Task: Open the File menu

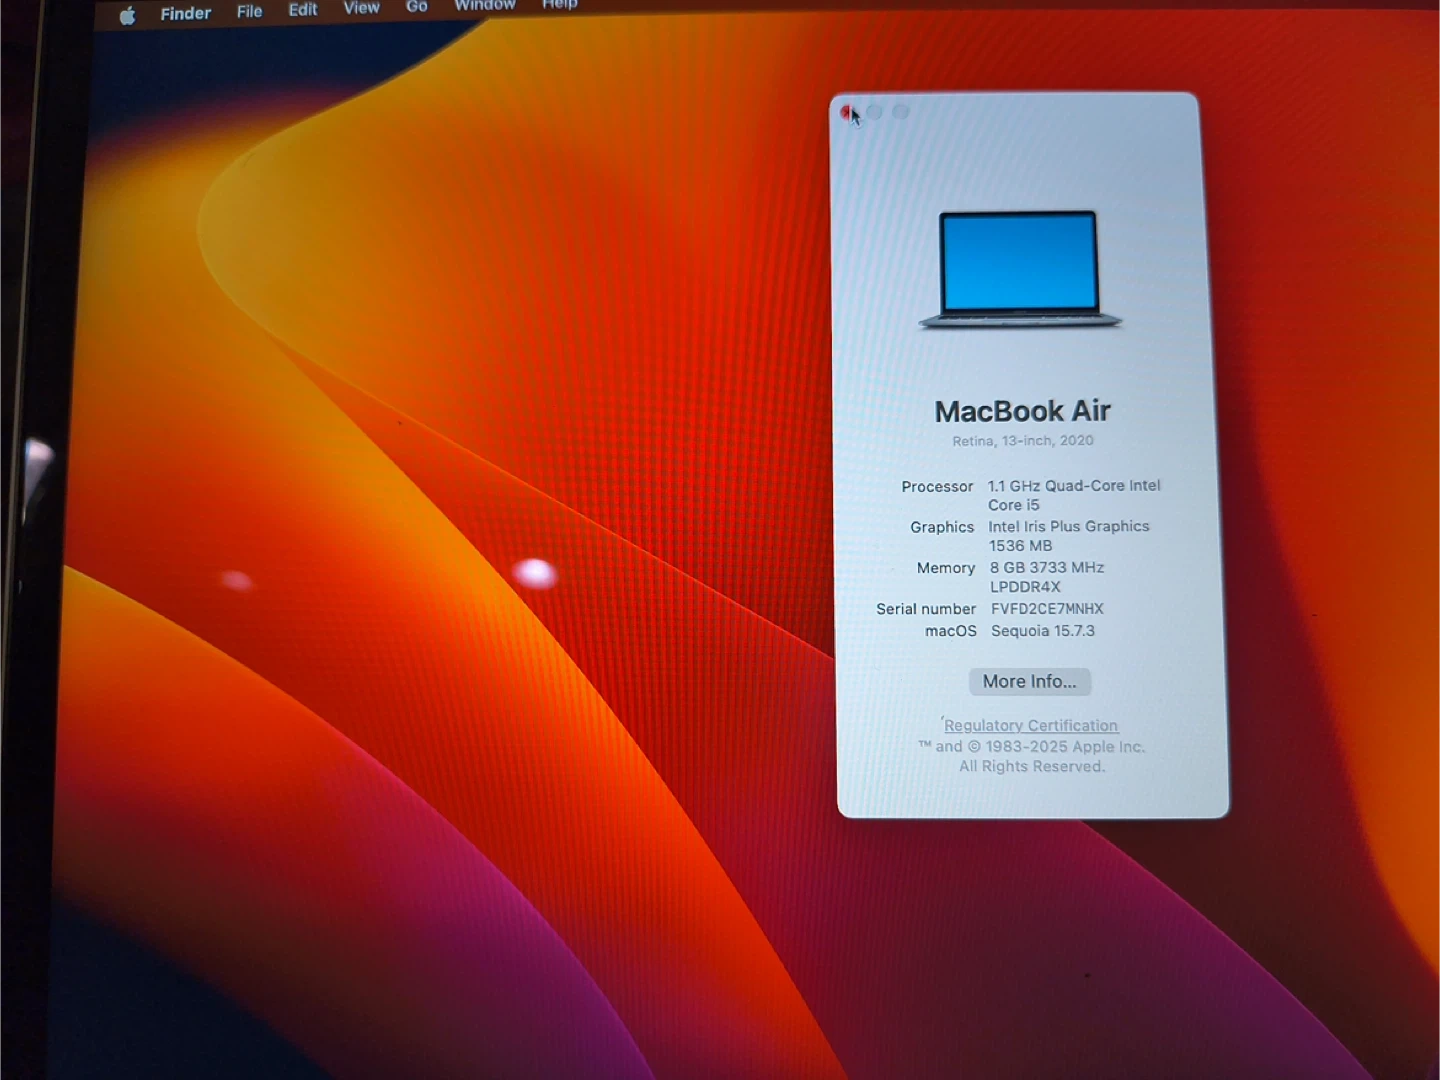Action: (249, 11)
